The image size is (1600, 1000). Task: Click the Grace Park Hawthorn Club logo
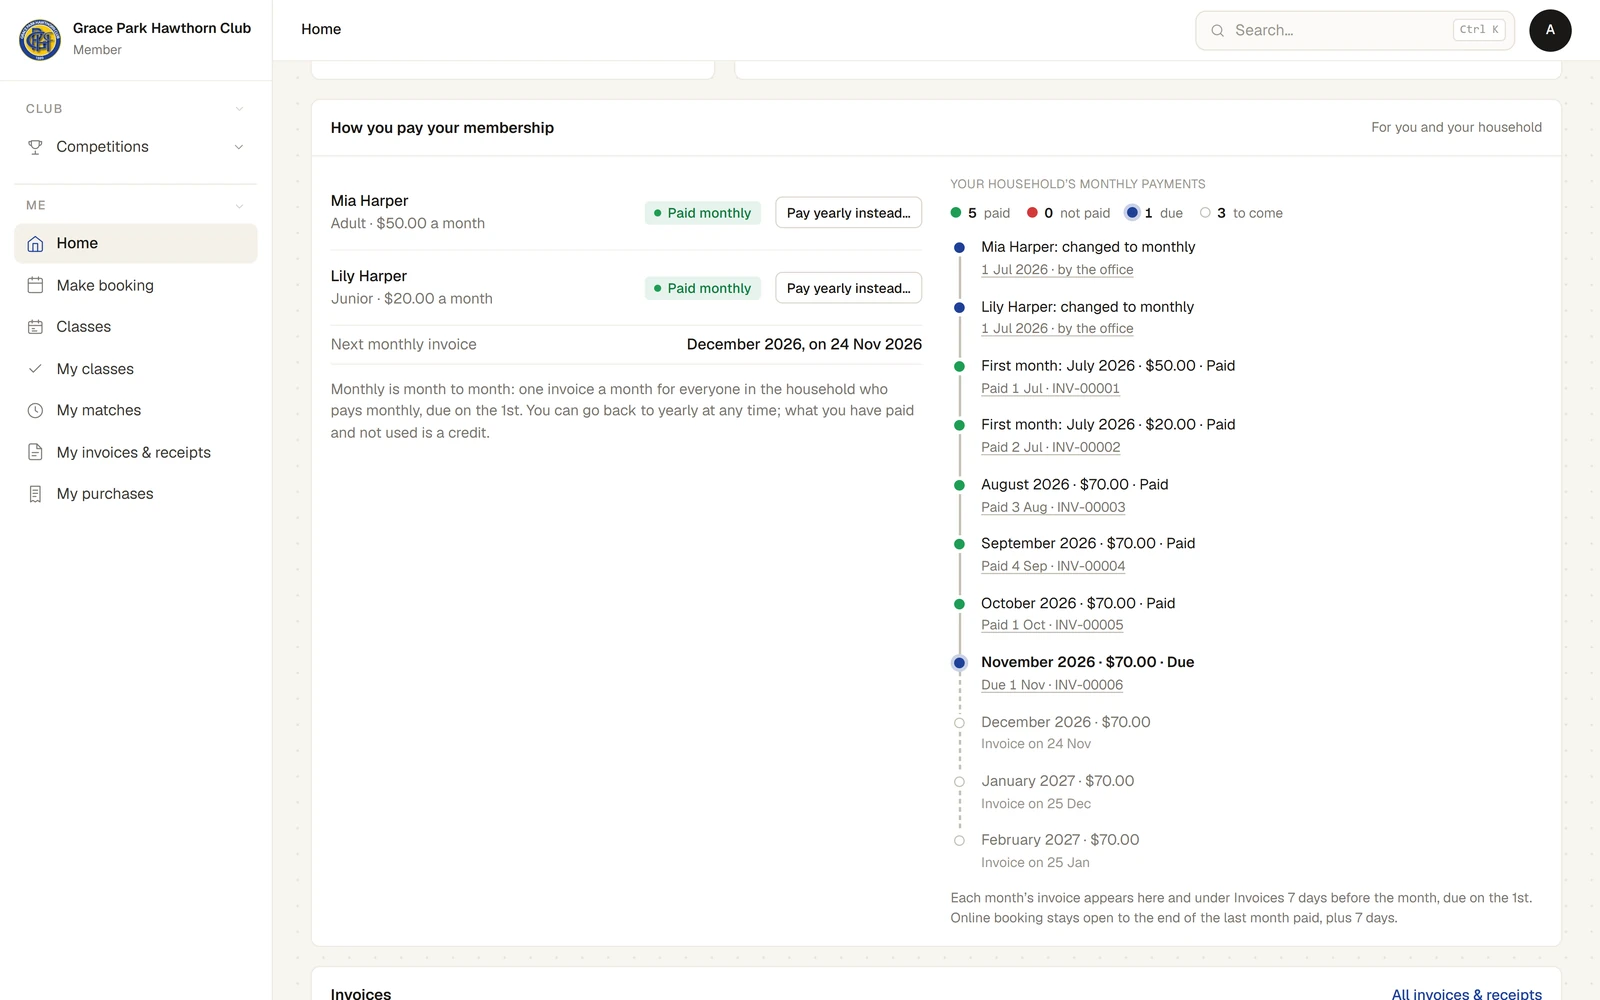tap(40, 39)
